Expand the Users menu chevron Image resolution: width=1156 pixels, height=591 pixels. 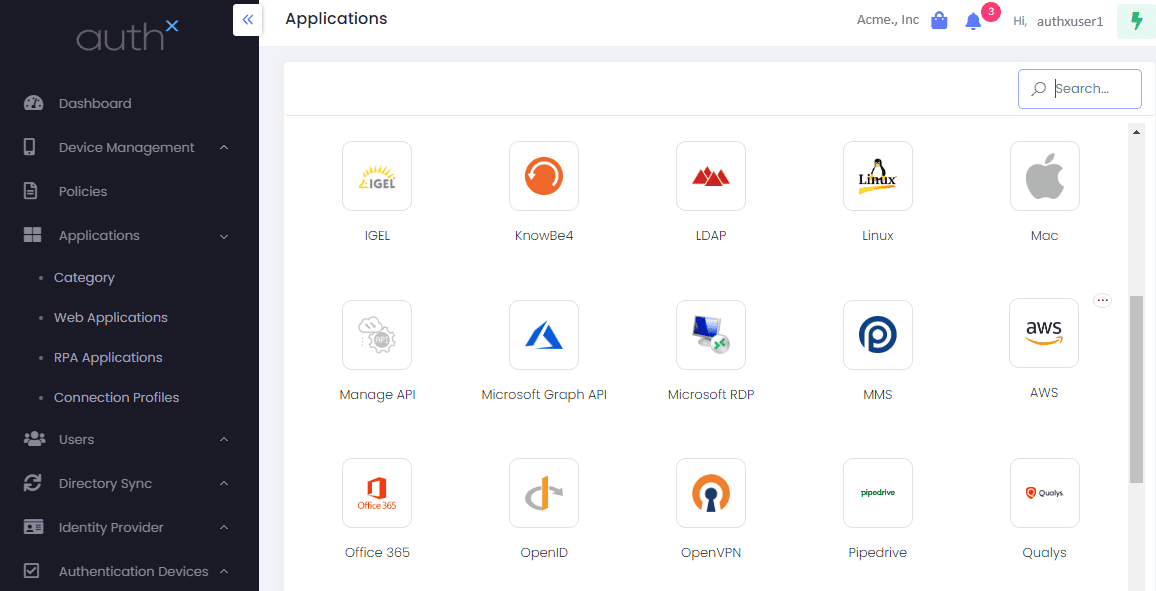(x=224, y=440)
